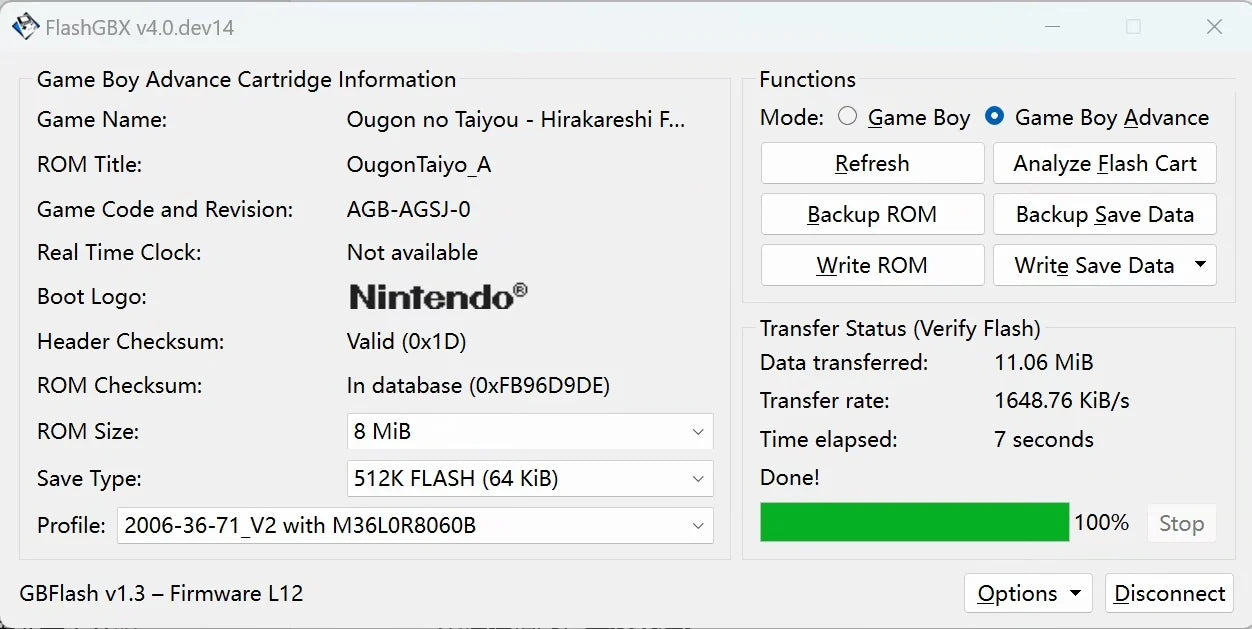Click the Refresh button

point(871,163)
